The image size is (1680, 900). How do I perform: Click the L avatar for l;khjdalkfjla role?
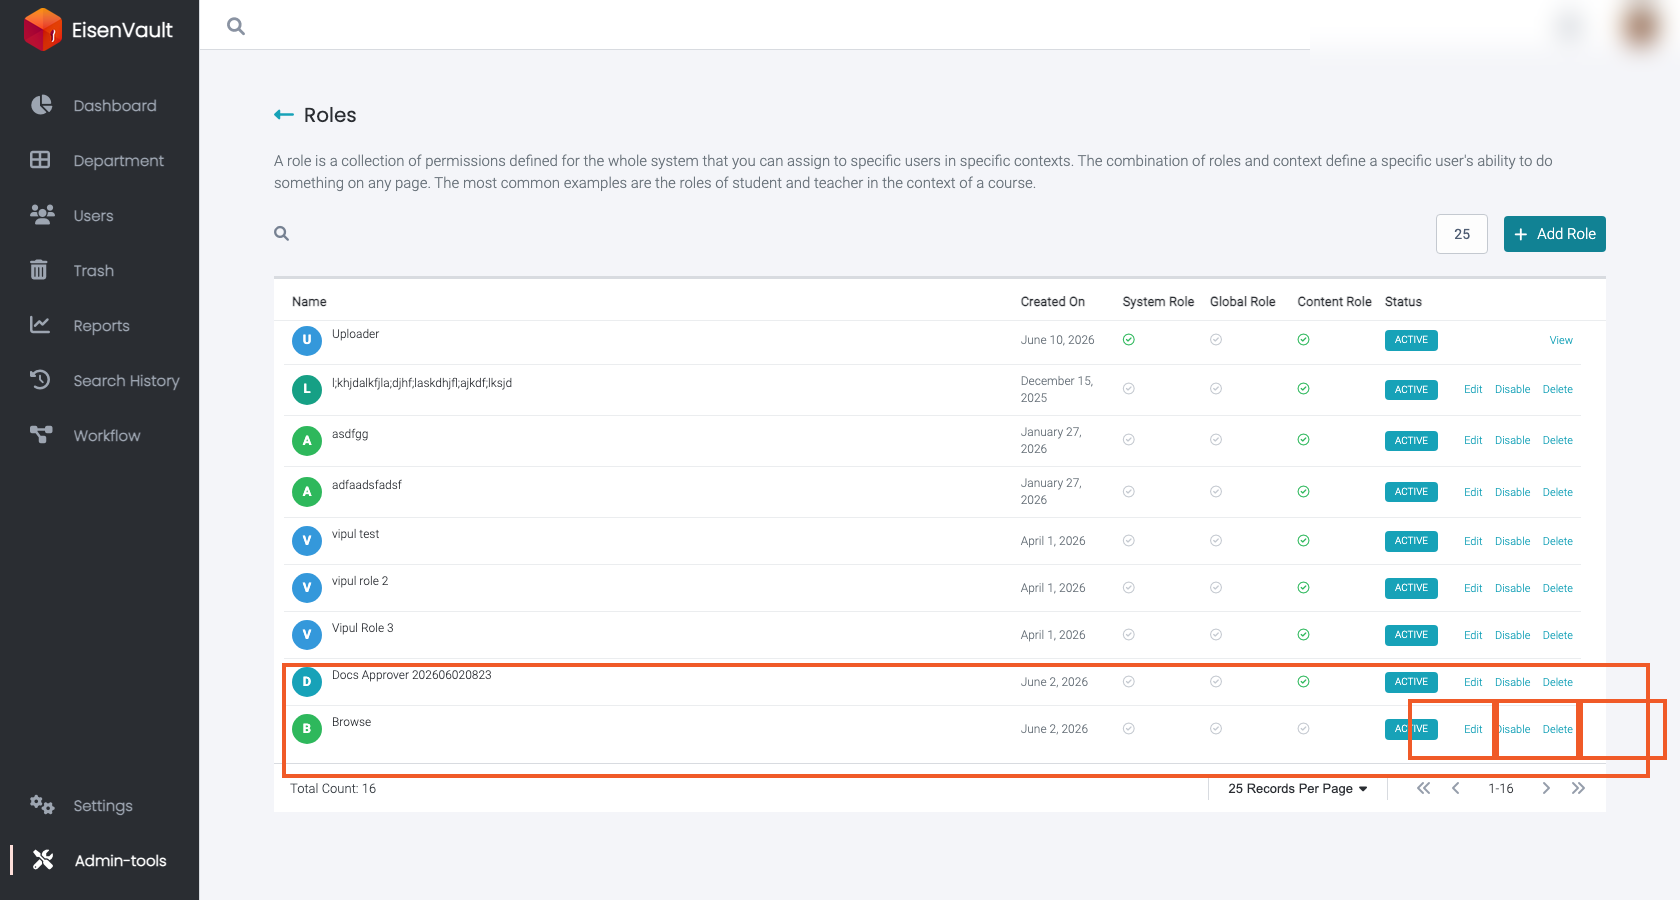tap(307, 389)
